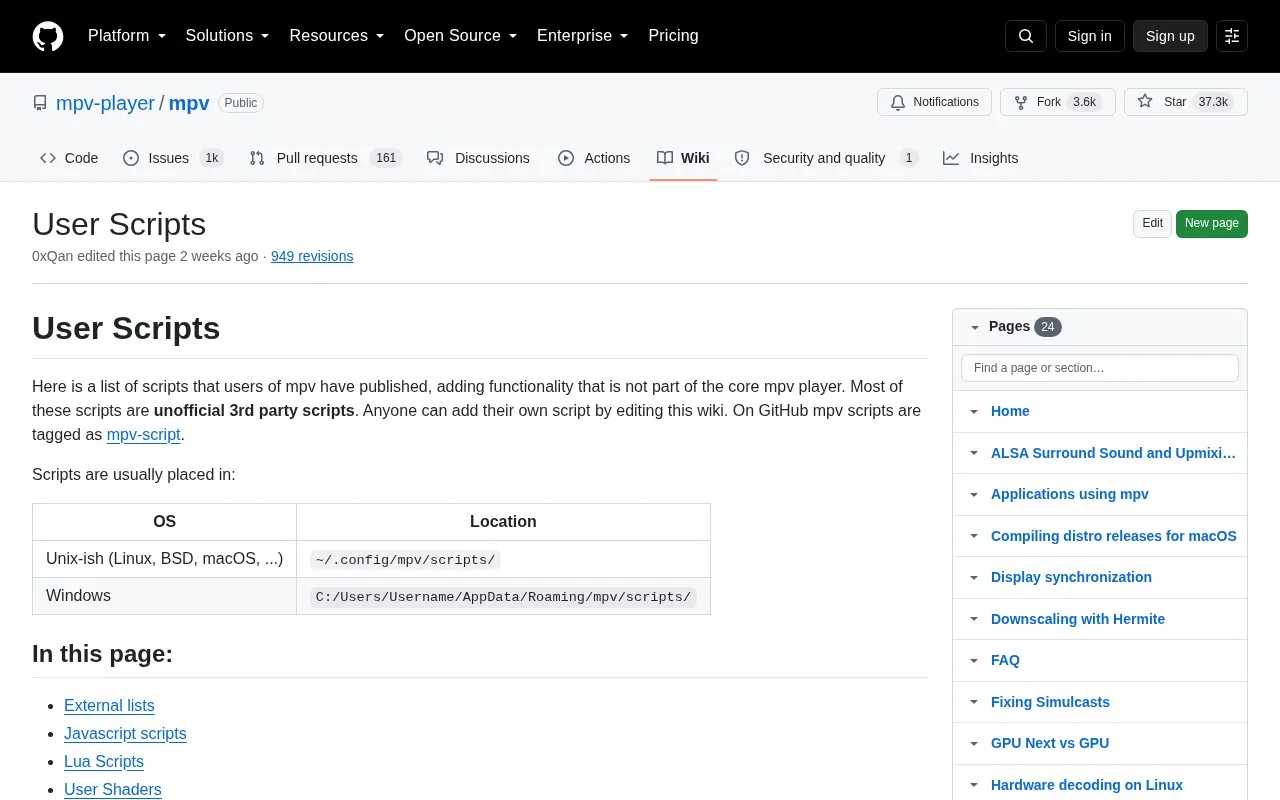1280x800 pixels.
Task: Expand the Resources navigation menu
Action: [x=337, y=36]
